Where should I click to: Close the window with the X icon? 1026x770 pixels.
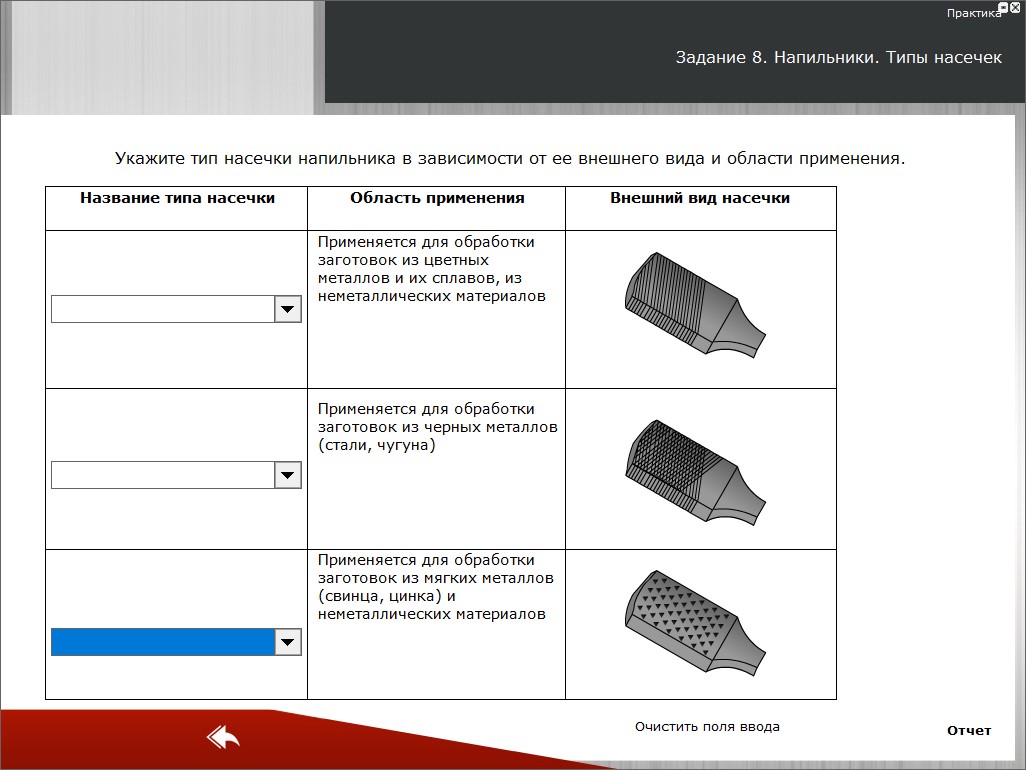[x=1016, y=7]
